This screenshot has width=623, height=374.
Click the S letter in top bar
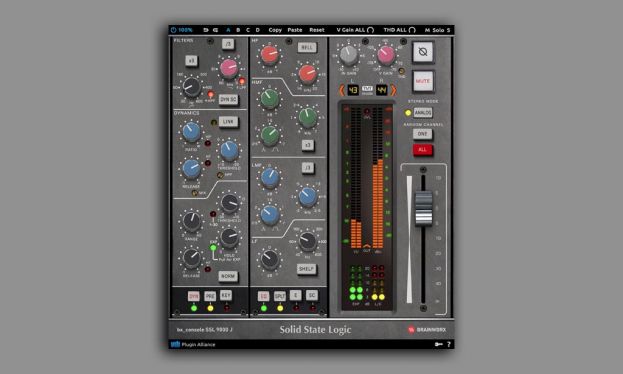(x=448, y=30)
